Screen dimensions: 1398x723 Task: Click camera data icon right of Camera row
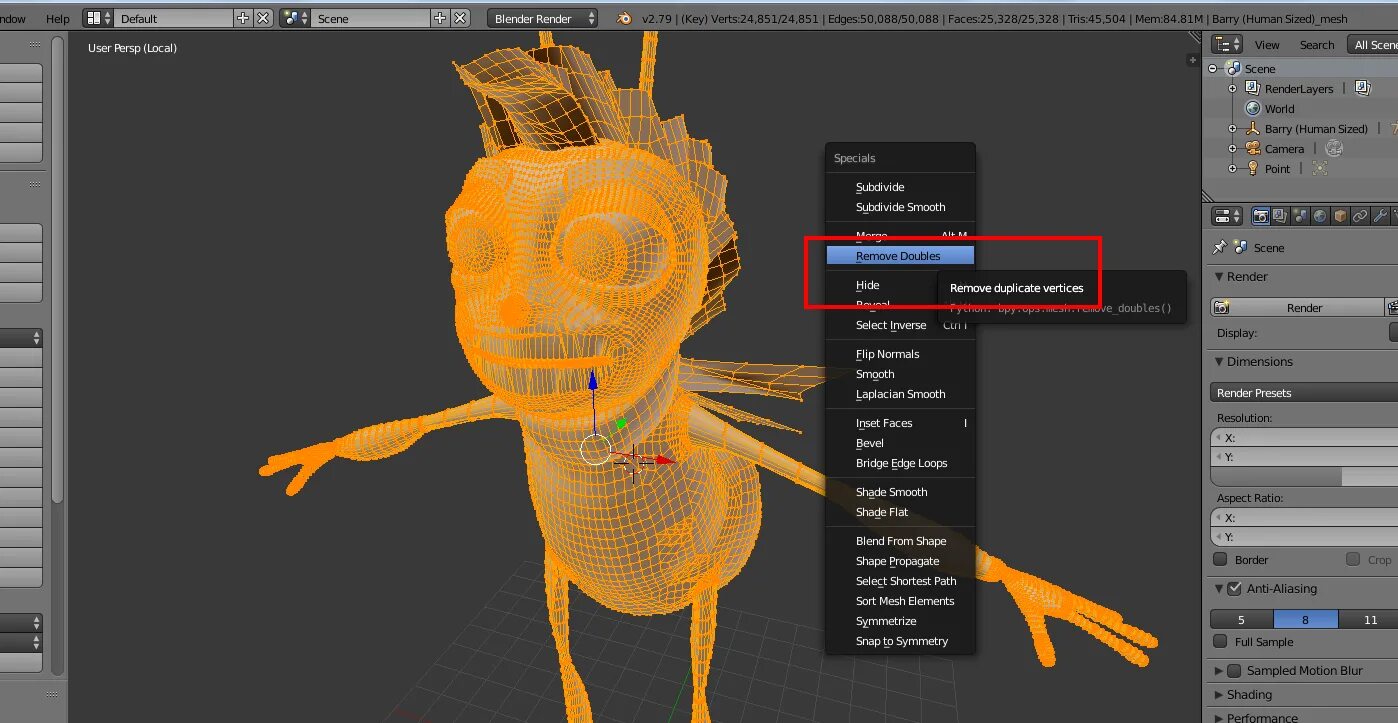pyautogui.click(x=1334, y=148)
